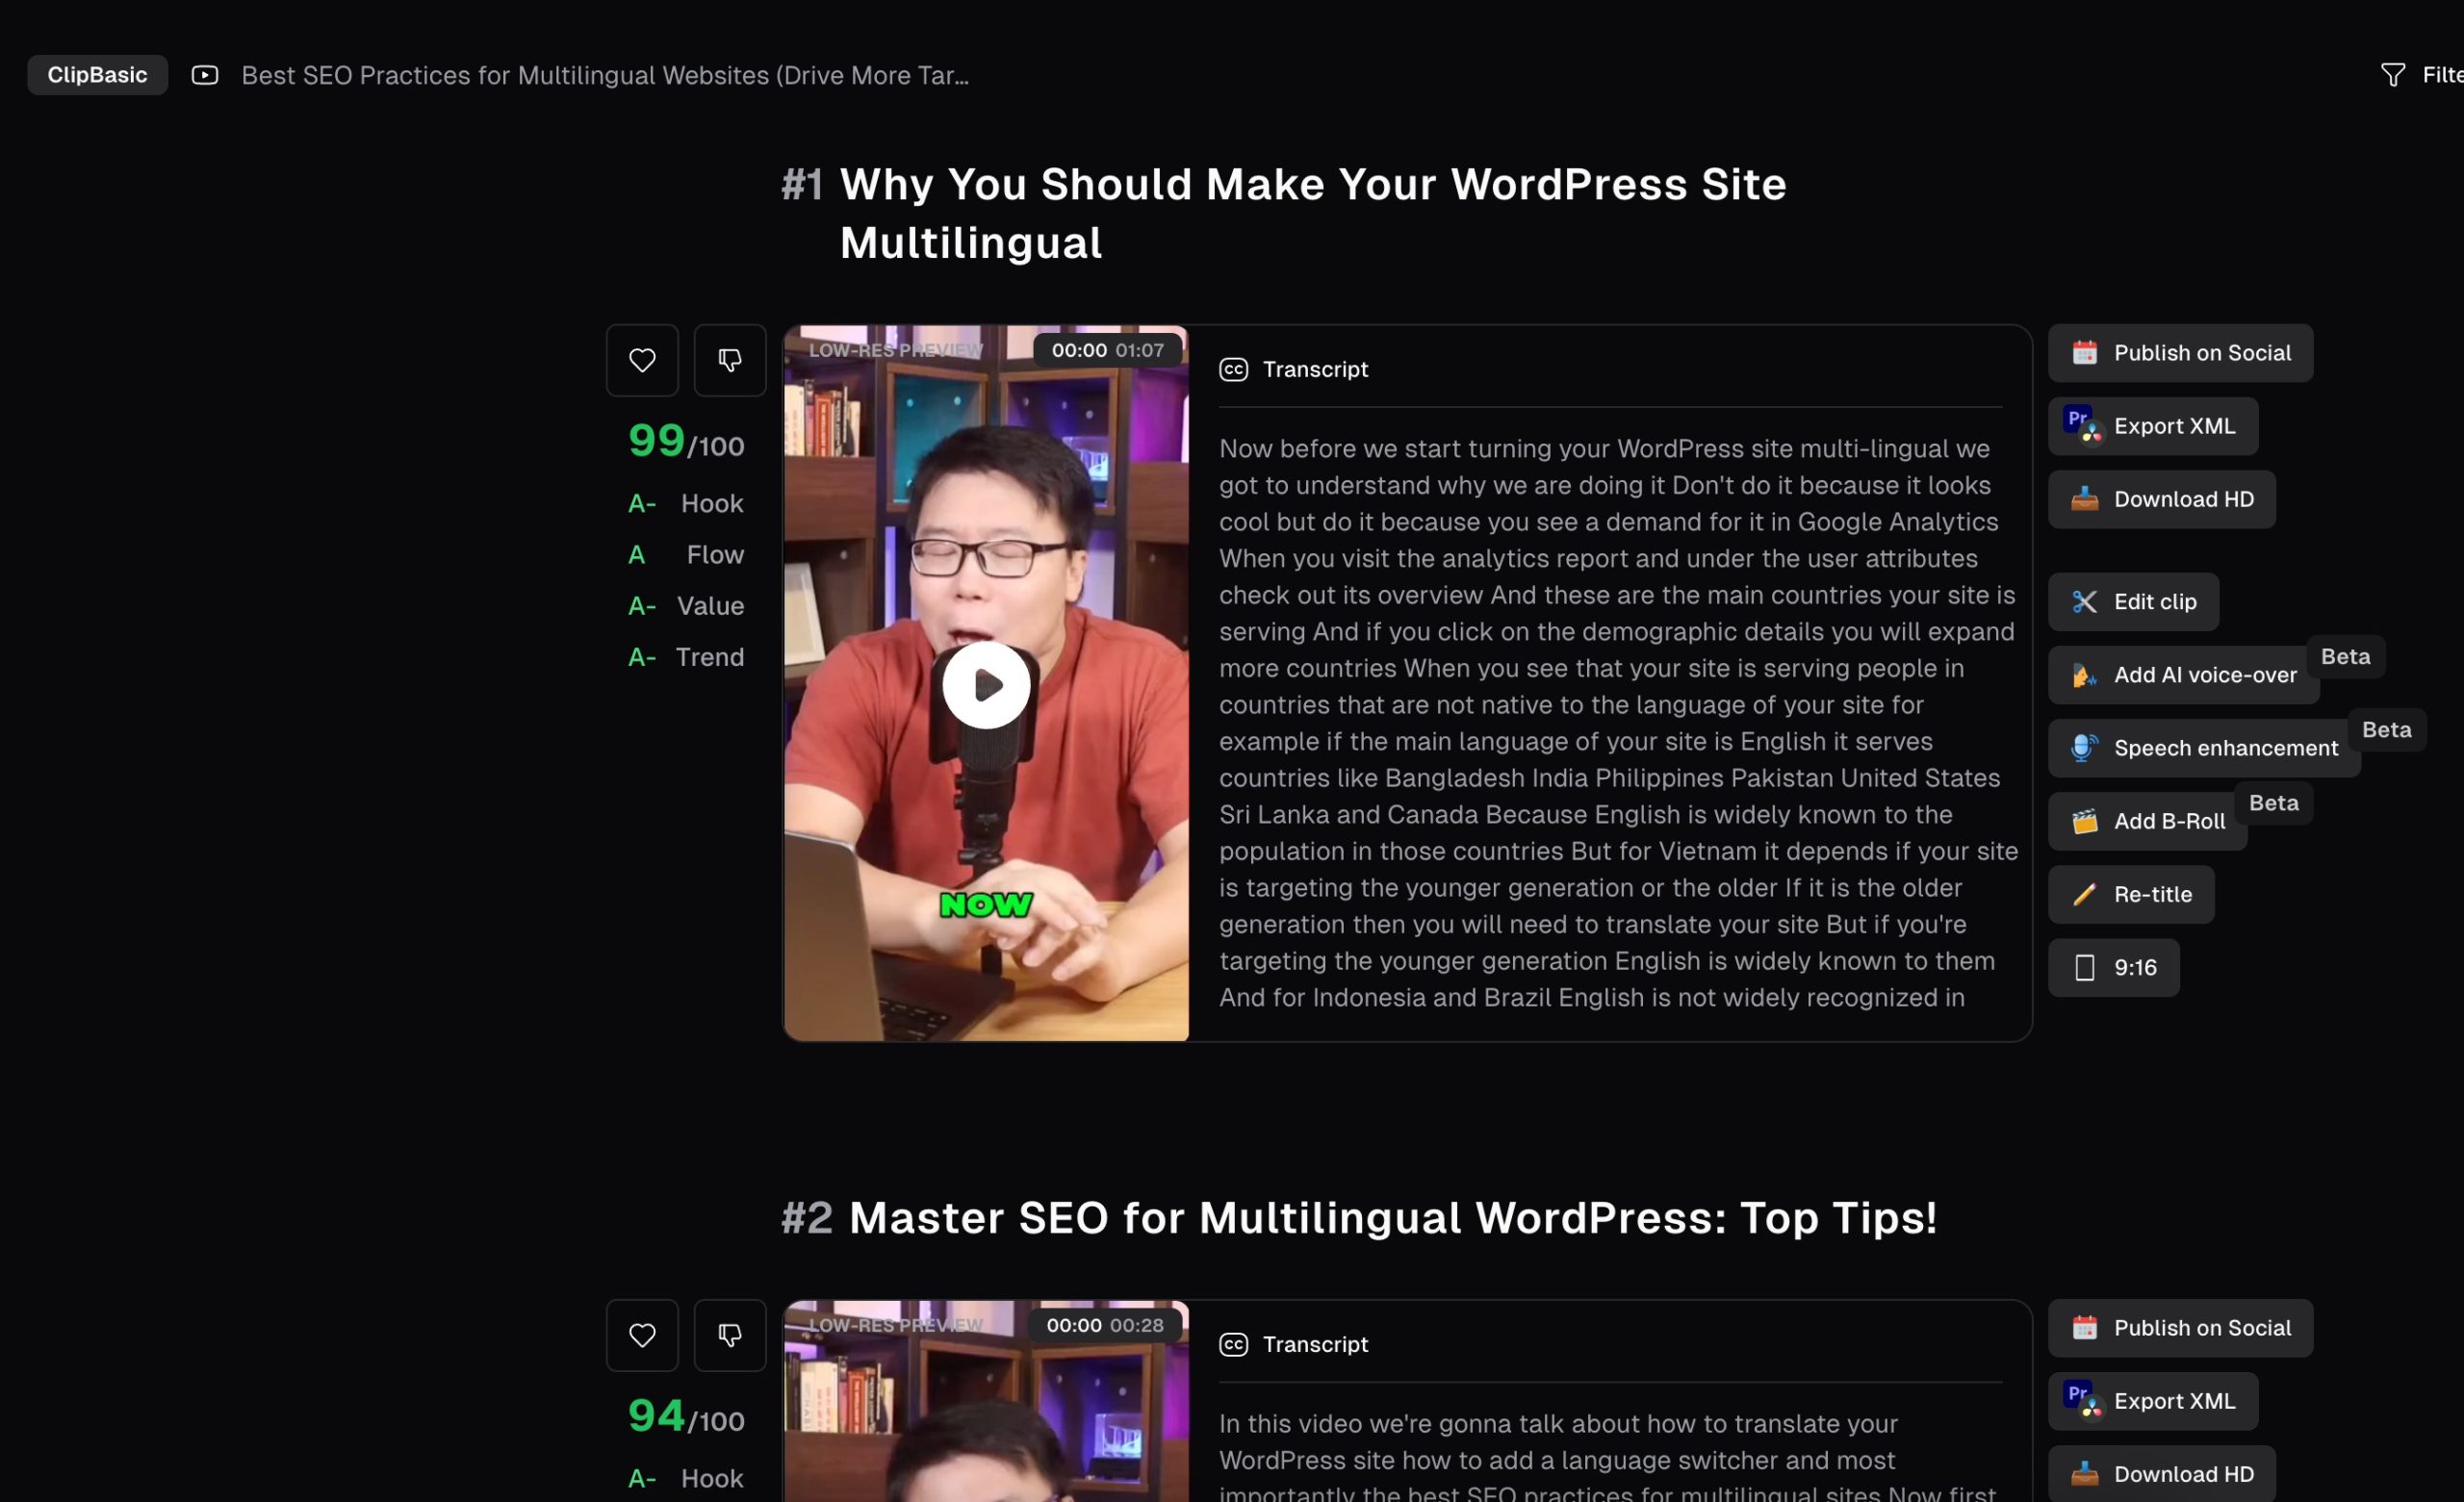Image resolution: width=2464 pixels, height=1502 pixels.
Task: Publish clip #1 on Social
Action: 2180,353
